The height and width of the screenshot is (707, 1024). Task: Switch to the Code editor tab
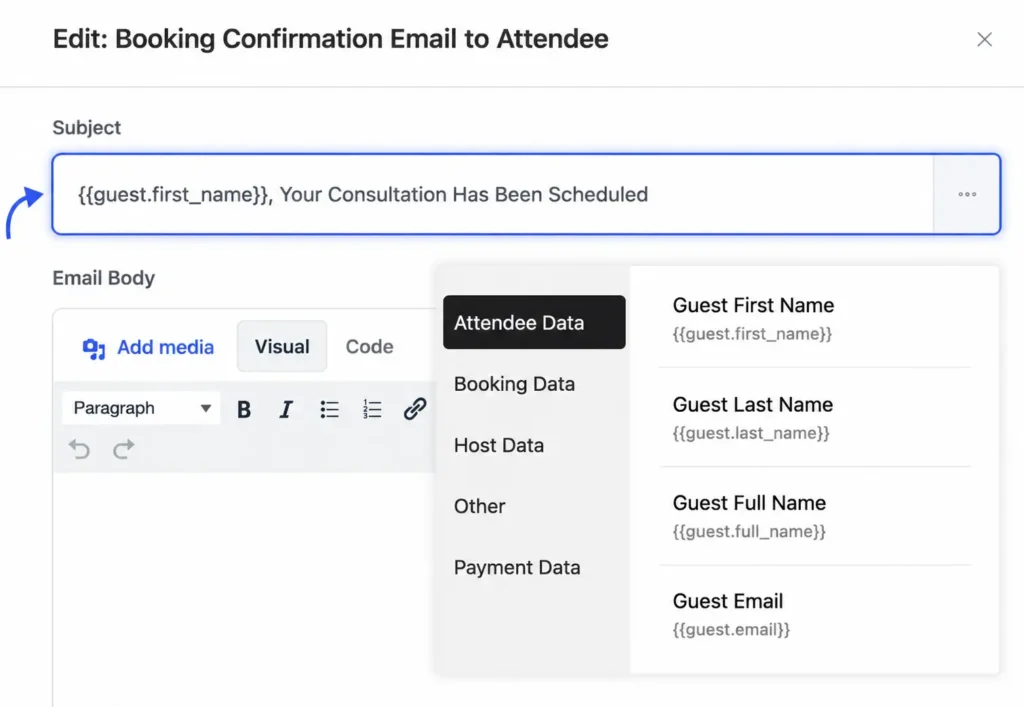(x=370, y=347)
